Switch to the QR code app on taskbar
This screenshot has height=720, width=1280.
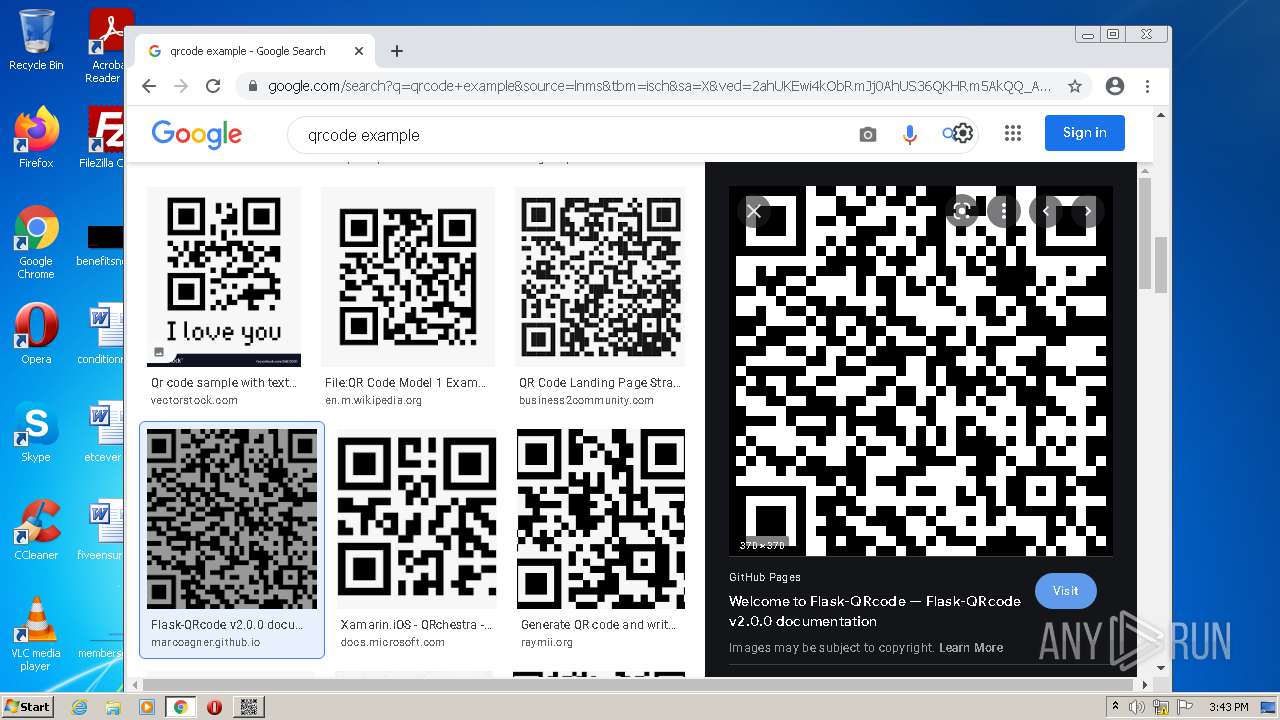(x=249, y=707)
